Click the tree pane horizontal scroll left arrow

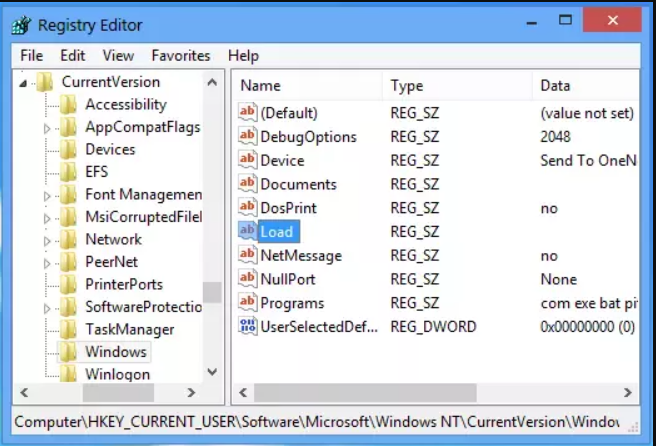tap(24, 392)
